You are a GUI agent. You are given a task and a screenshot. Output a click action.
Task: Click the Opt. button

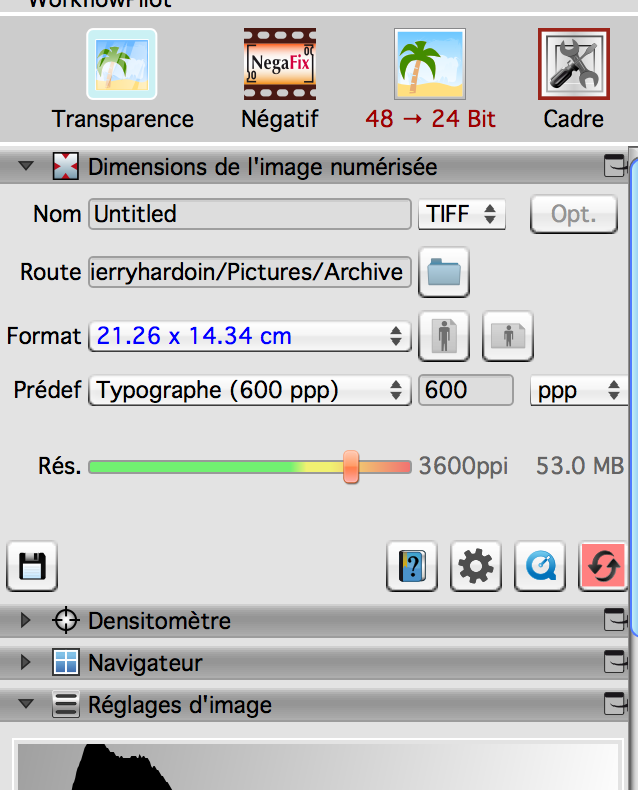[x=574, y=213]
